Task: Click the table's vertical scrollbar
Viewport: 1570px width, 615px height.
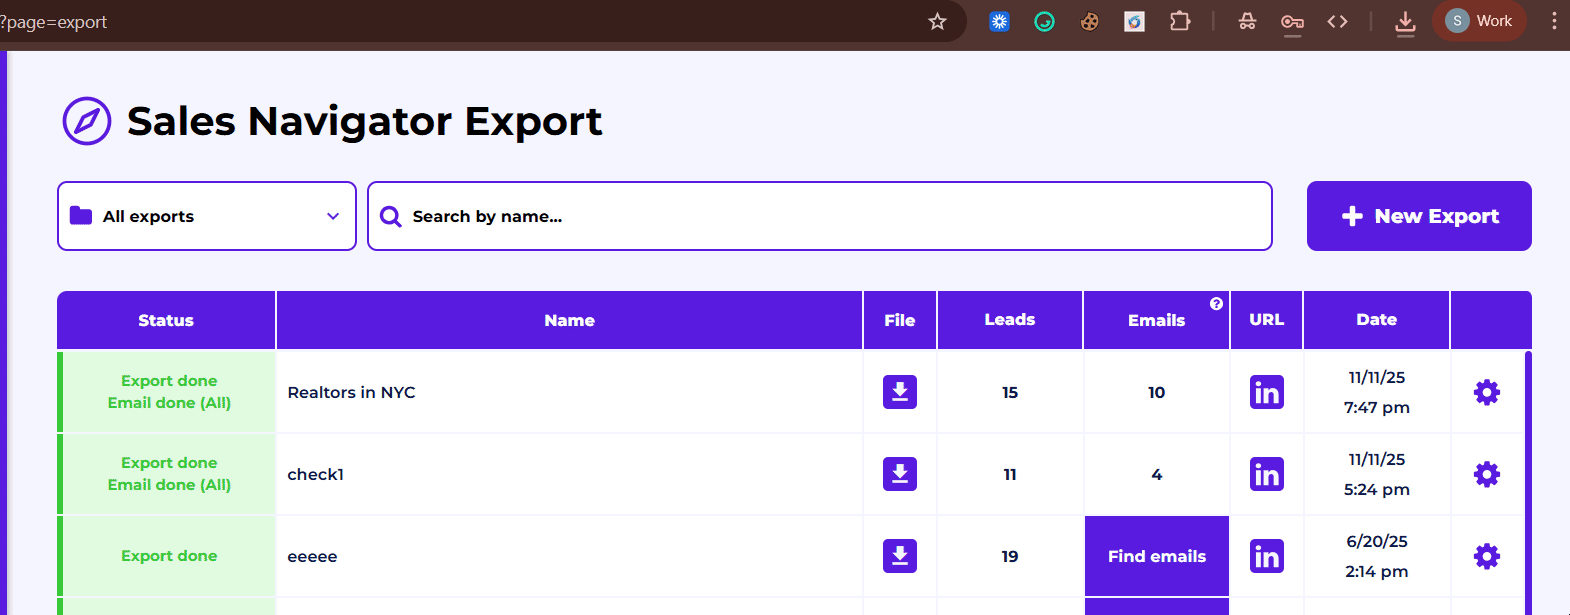Action: (1528, 482)
